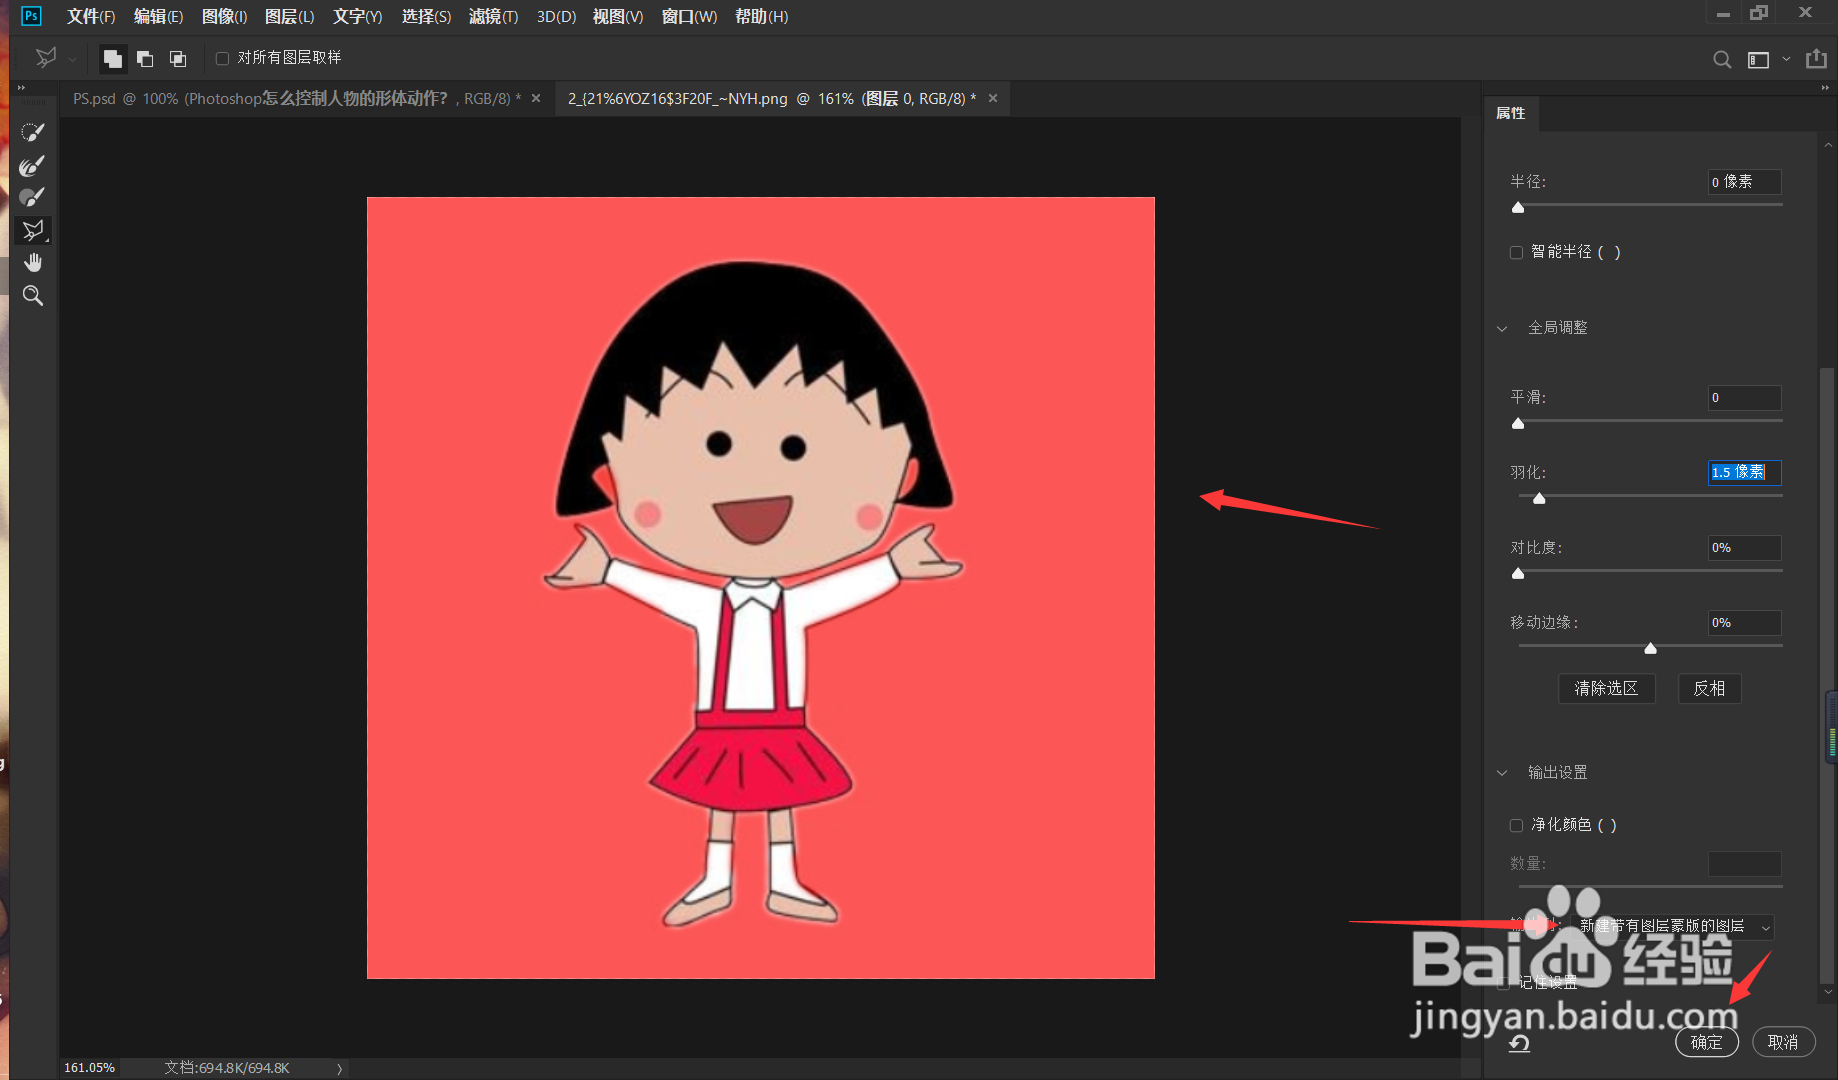Click the 移动边缘 slider handle
This screenshot has width=1838, height=1080.
click(1651, 648)
